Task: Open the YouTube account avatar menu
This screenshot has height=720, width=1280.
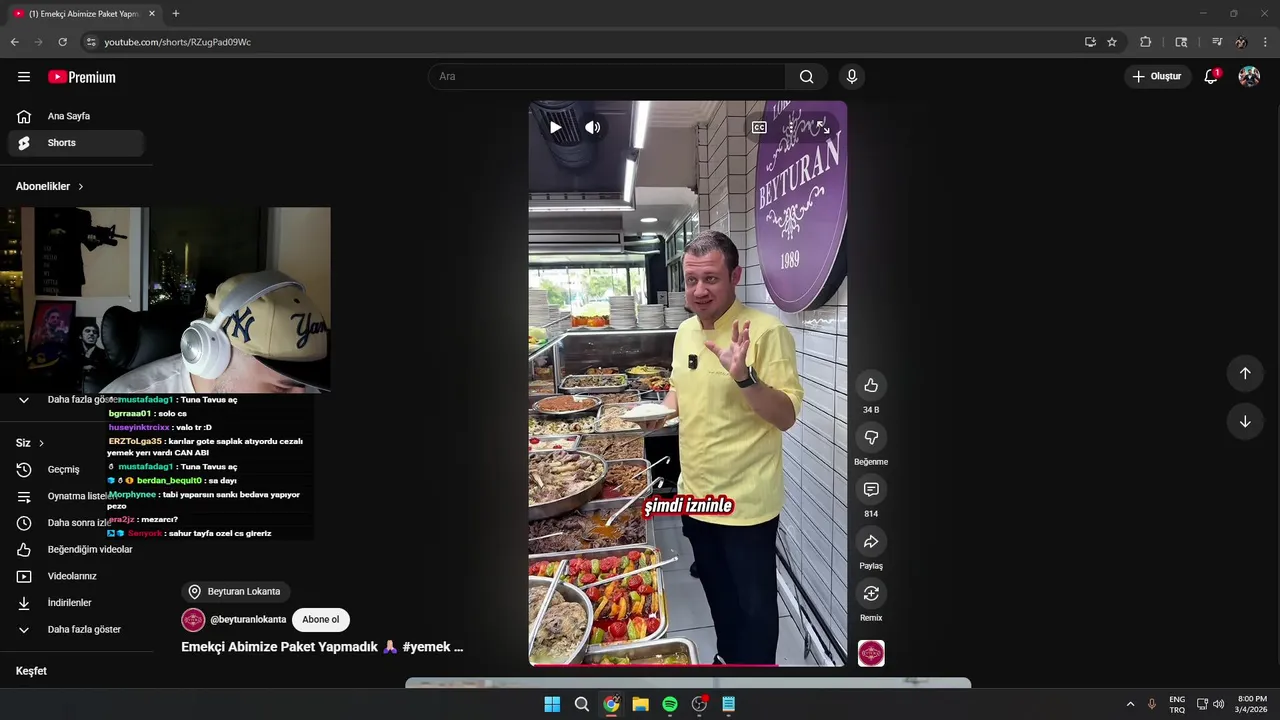Action: [1249, 77]
